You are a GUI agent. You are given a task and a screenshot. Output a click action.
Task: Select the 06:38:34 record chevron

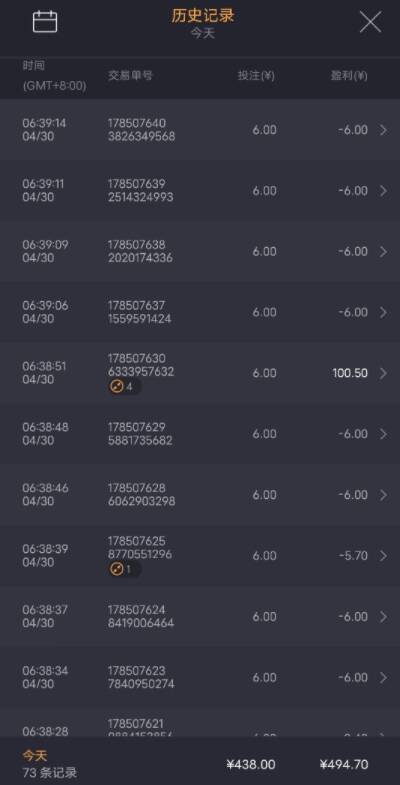[x=383, y=677]
